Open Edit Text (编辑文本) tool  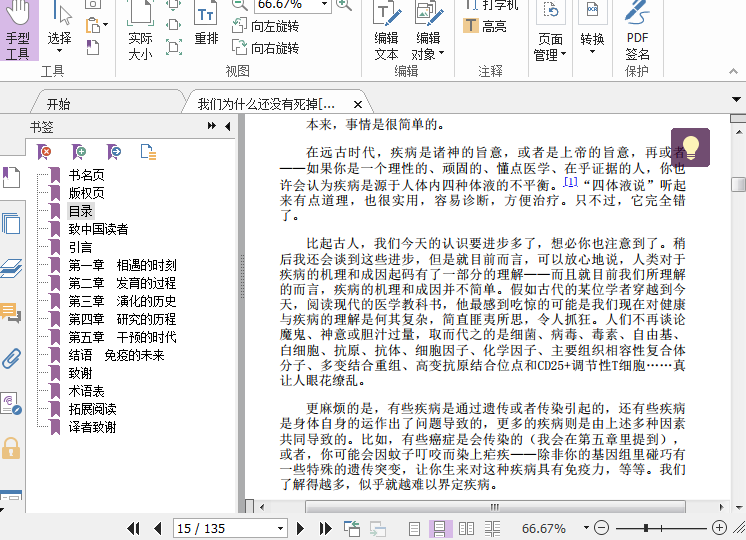(386, 30)
